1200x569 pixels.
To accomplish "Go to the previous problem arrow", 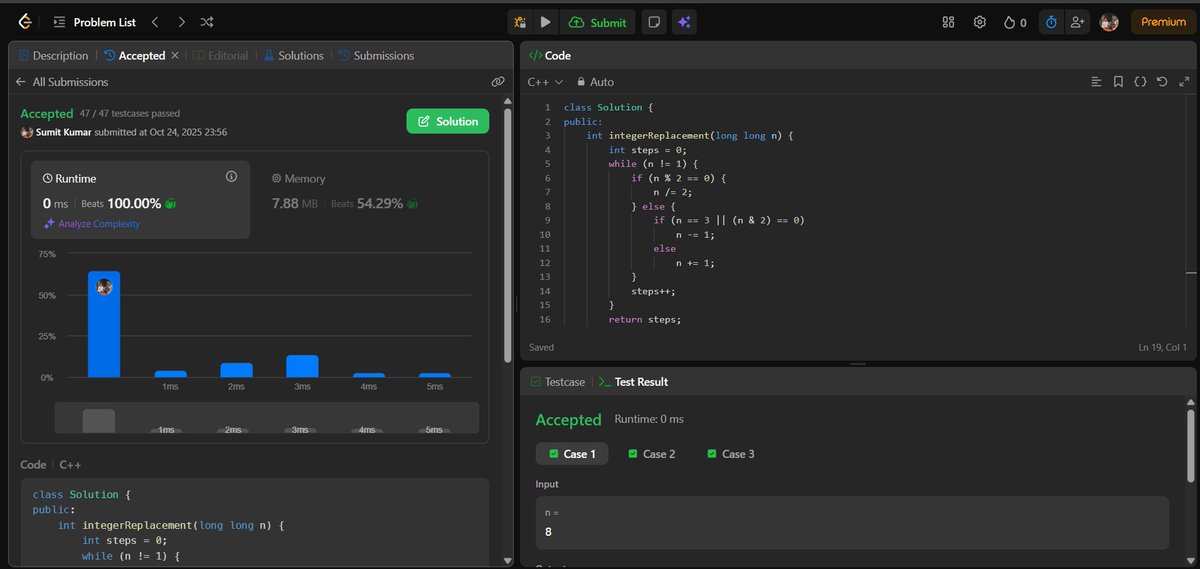I will pyautogui.click(x=154, y=21).
